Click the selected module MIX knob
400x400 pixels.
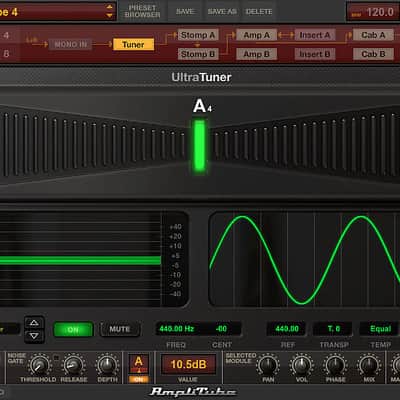click(x=369, y=365)
